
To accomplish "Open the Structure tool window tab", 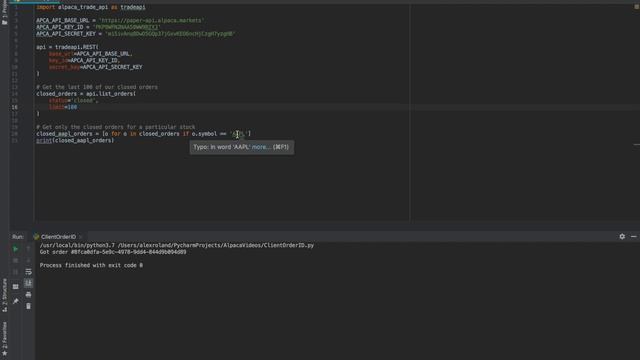I will (x=4, y=296).
